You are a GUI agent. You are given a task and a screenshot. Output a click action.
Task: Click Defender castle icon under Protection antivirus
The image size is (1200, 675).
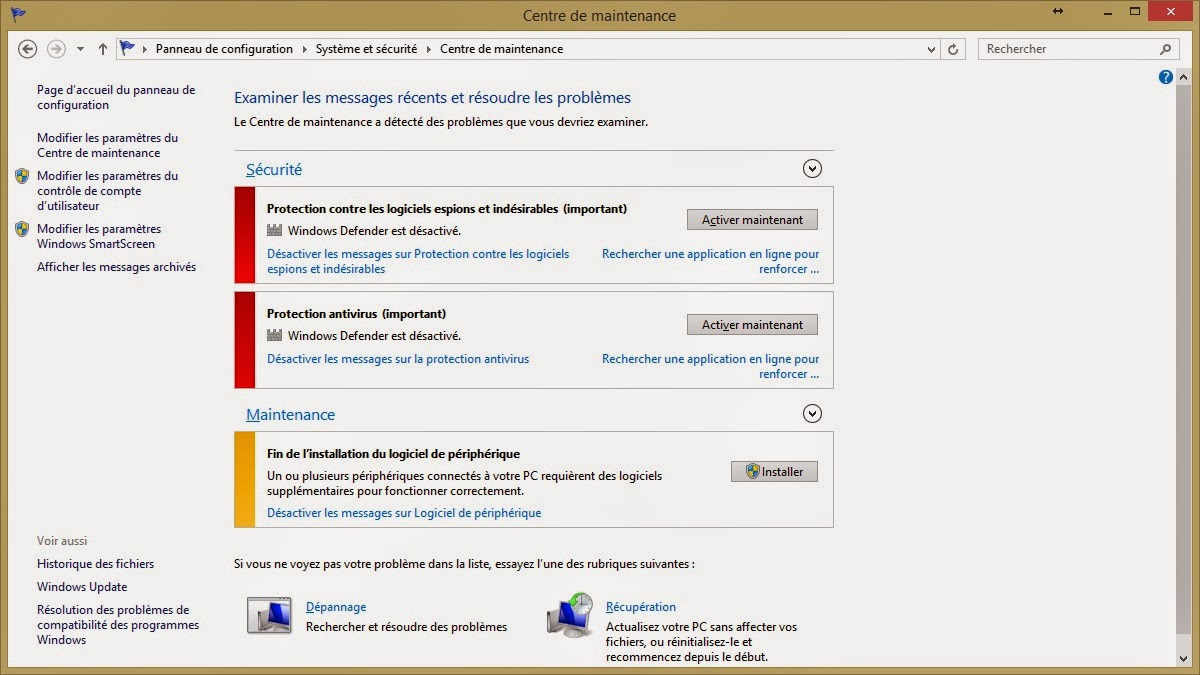click(x=275, y=336)
